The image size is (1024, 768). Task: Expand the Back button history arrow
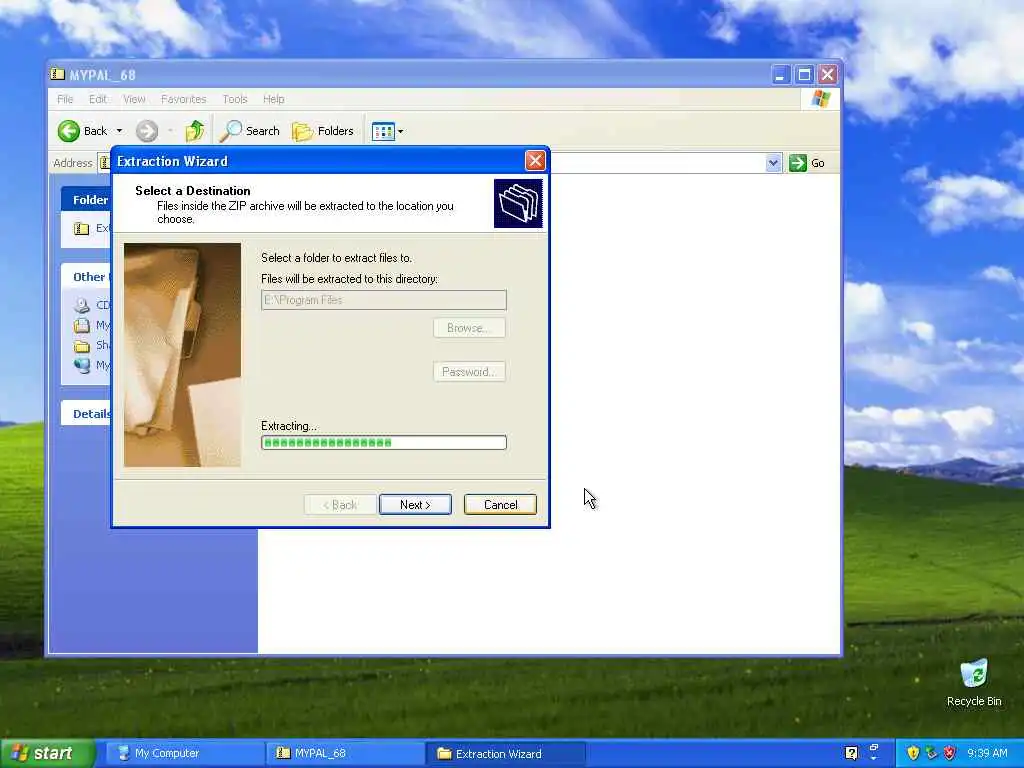[120, 131]
